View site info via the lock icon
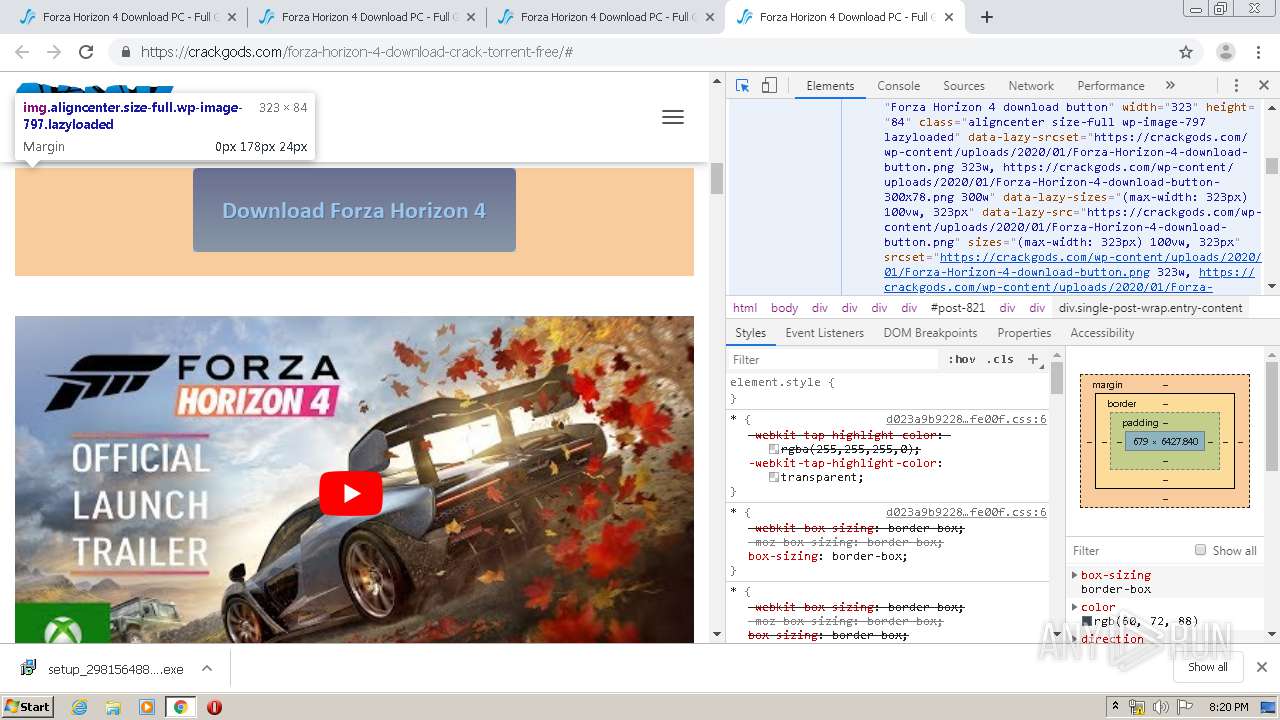 (125, 52)
